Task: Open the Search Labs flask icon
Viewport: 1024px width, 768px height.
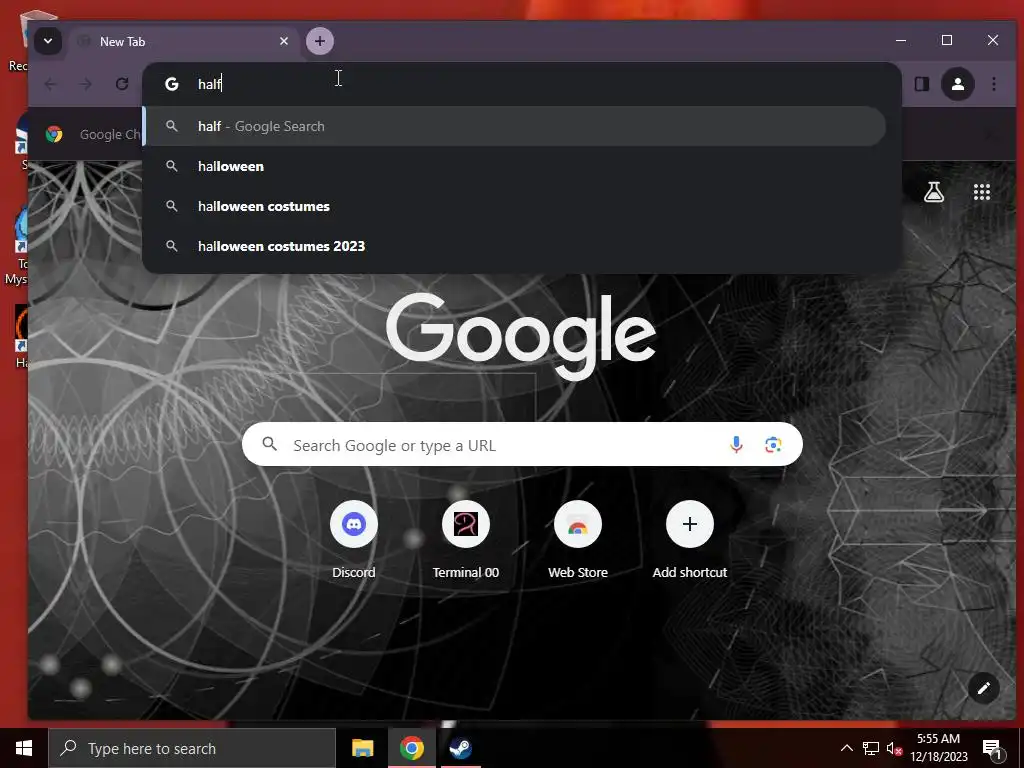Action: pos(934,192)
